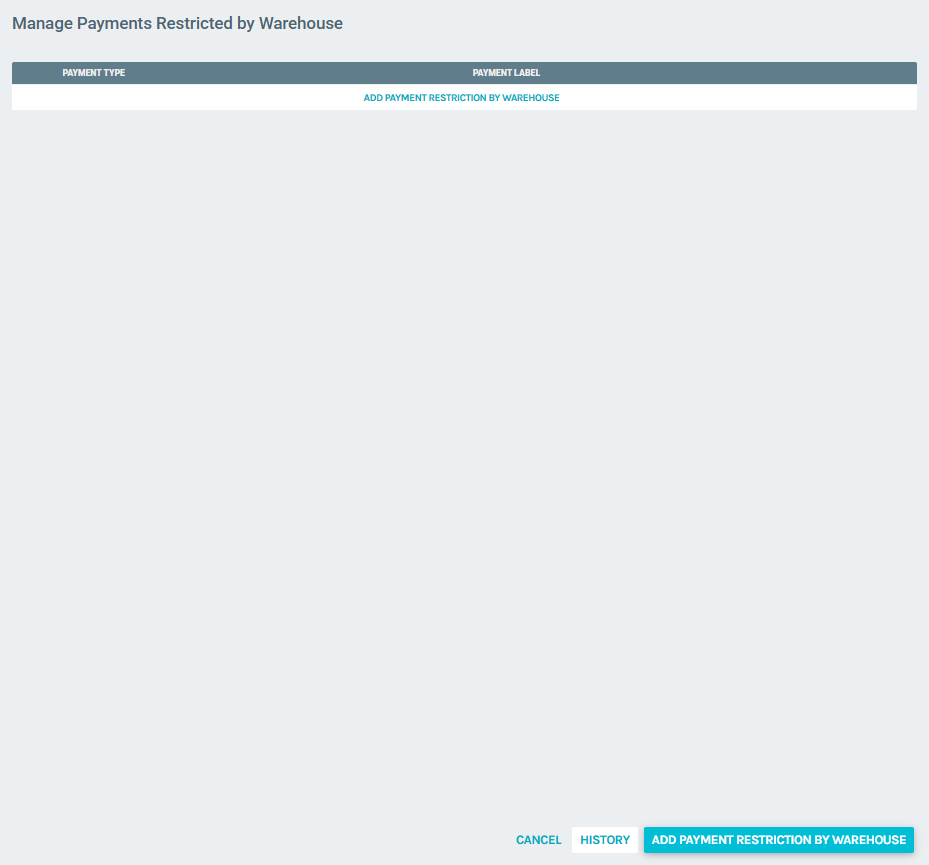Image resolution: width=929 pixels, height=865 pixels.
Task: Sort by the Payment Type column header
Action: pyautogui.click(x=93, y=73)
